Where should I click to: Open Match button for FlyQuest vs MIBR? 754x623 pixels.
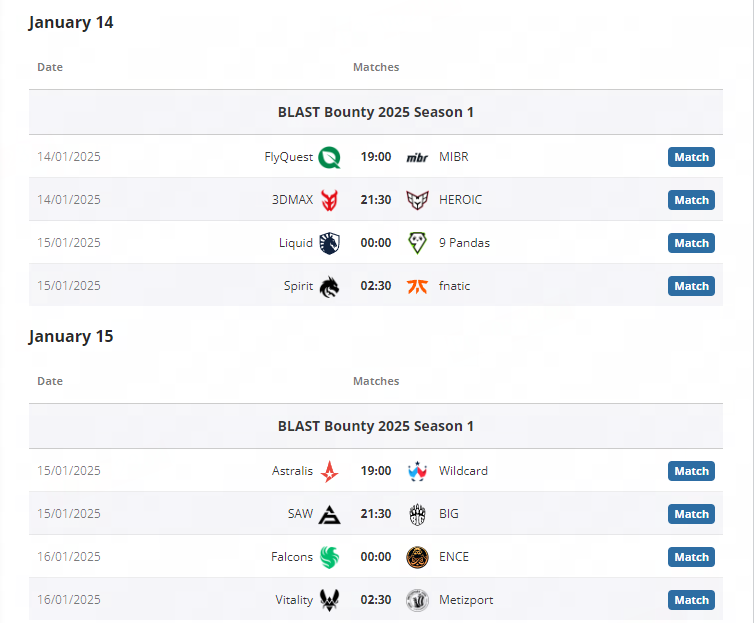[x=691, y=157]
